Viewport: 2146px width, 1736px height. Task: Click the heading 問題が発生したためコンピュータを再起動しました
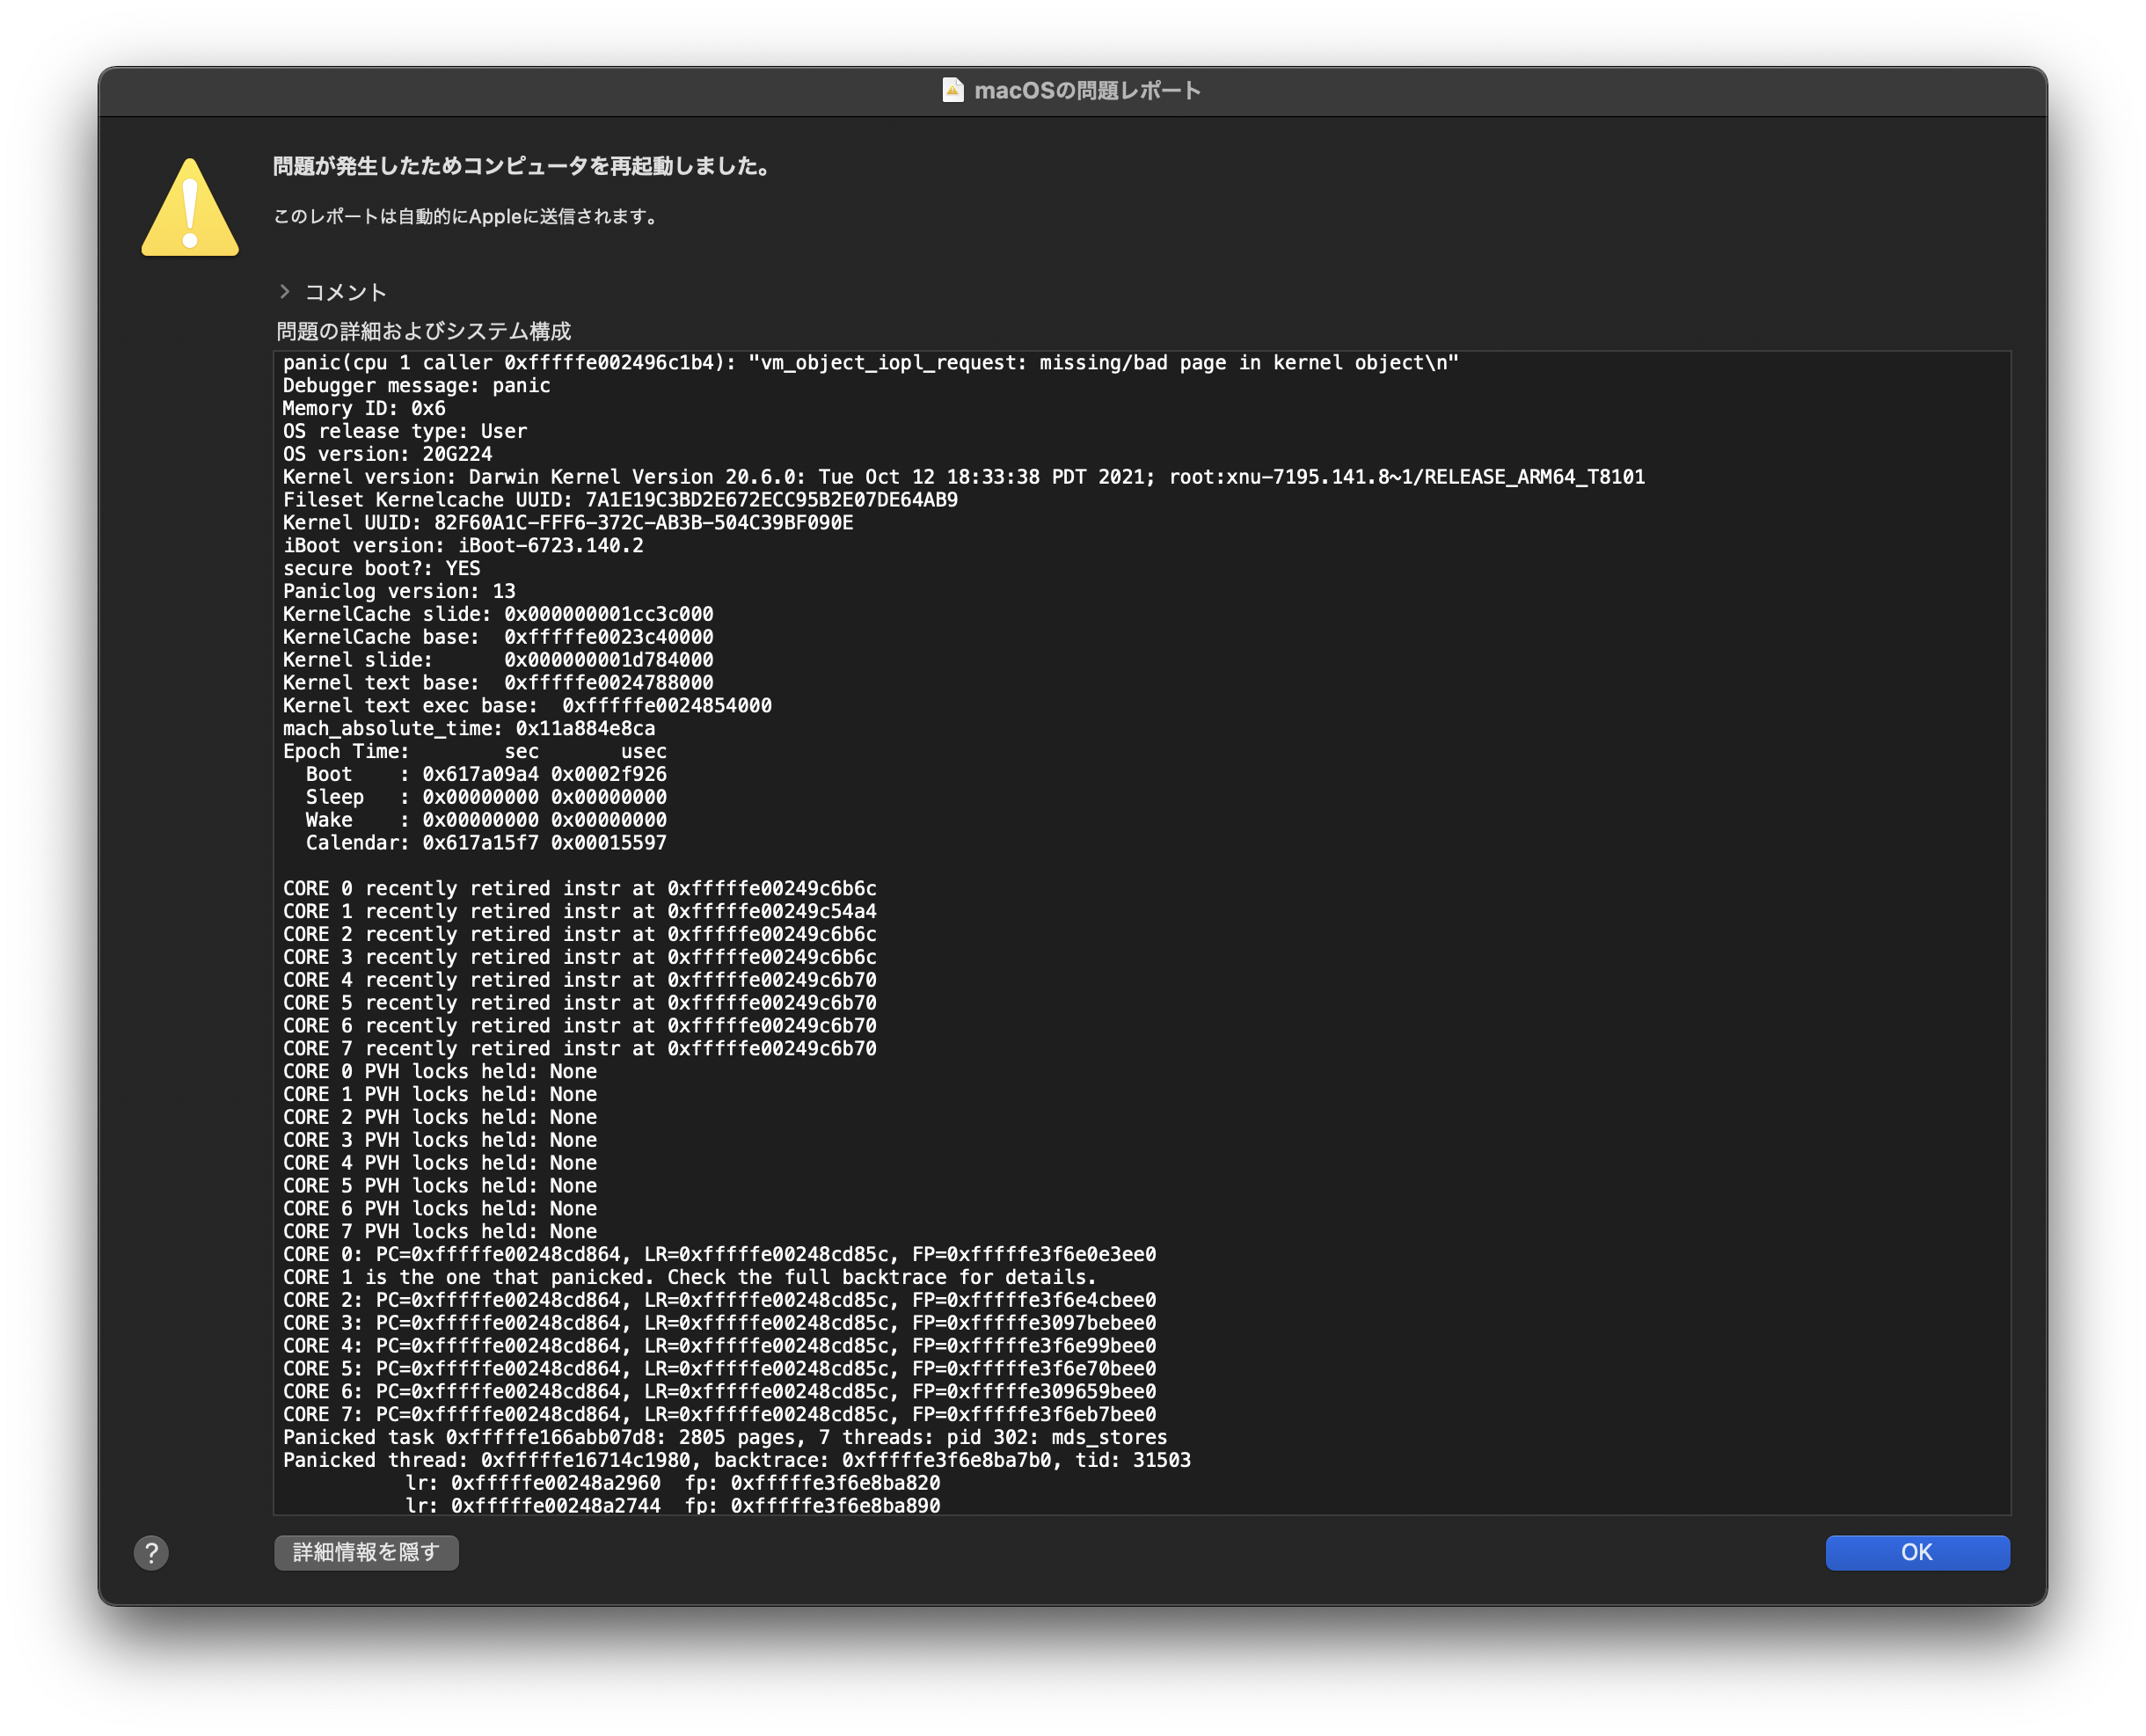pos(522,166)
